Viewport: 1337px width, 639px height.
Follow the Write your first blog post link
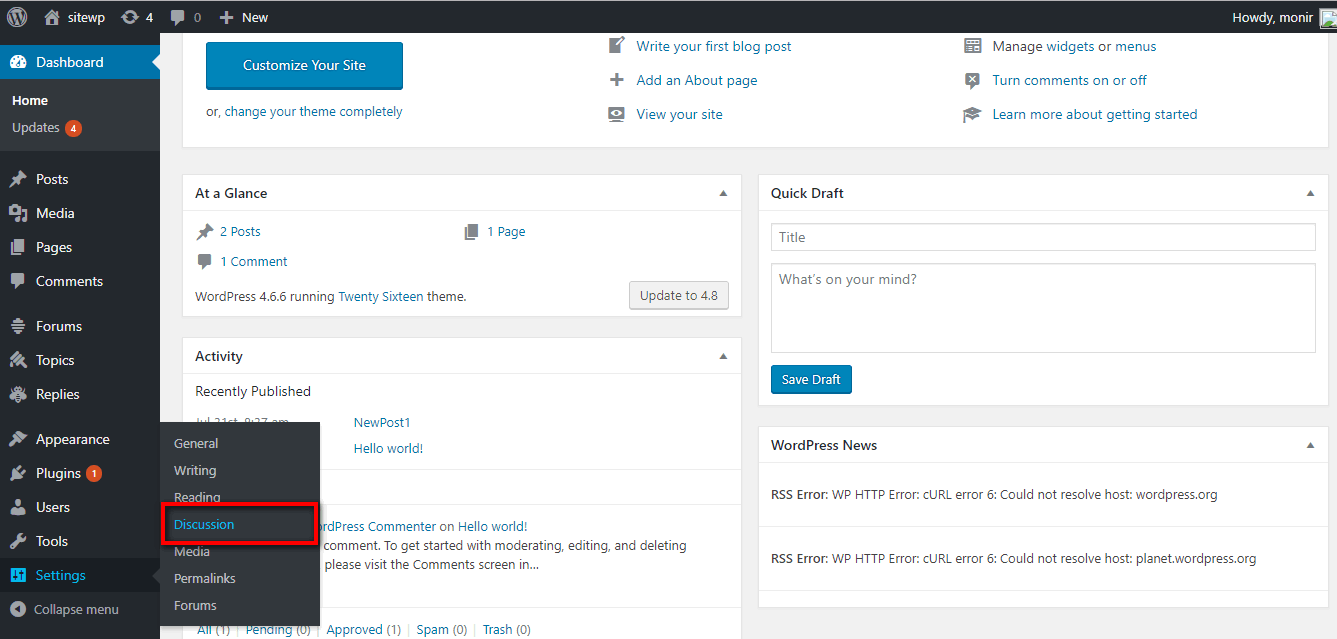click(x=714, y=46)
